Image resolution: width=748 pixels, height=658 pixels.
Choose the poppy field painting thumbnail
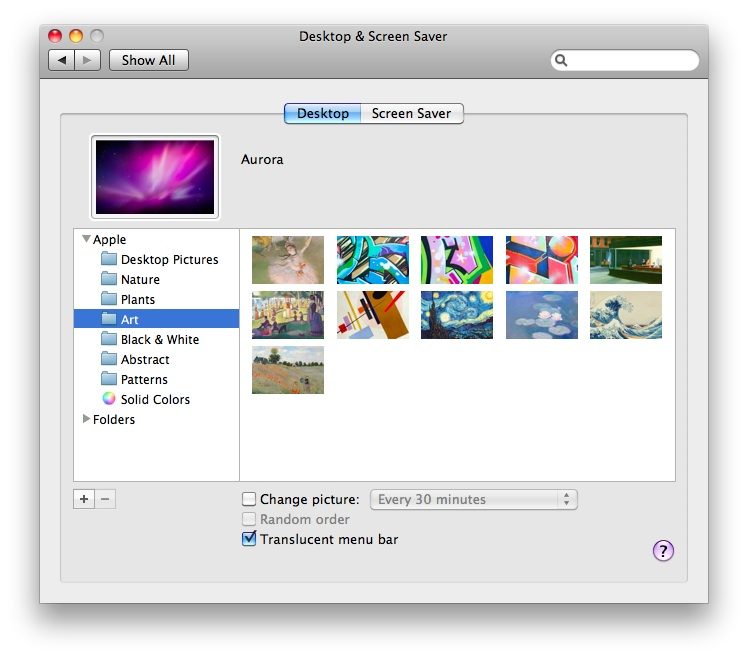(288, 370)
